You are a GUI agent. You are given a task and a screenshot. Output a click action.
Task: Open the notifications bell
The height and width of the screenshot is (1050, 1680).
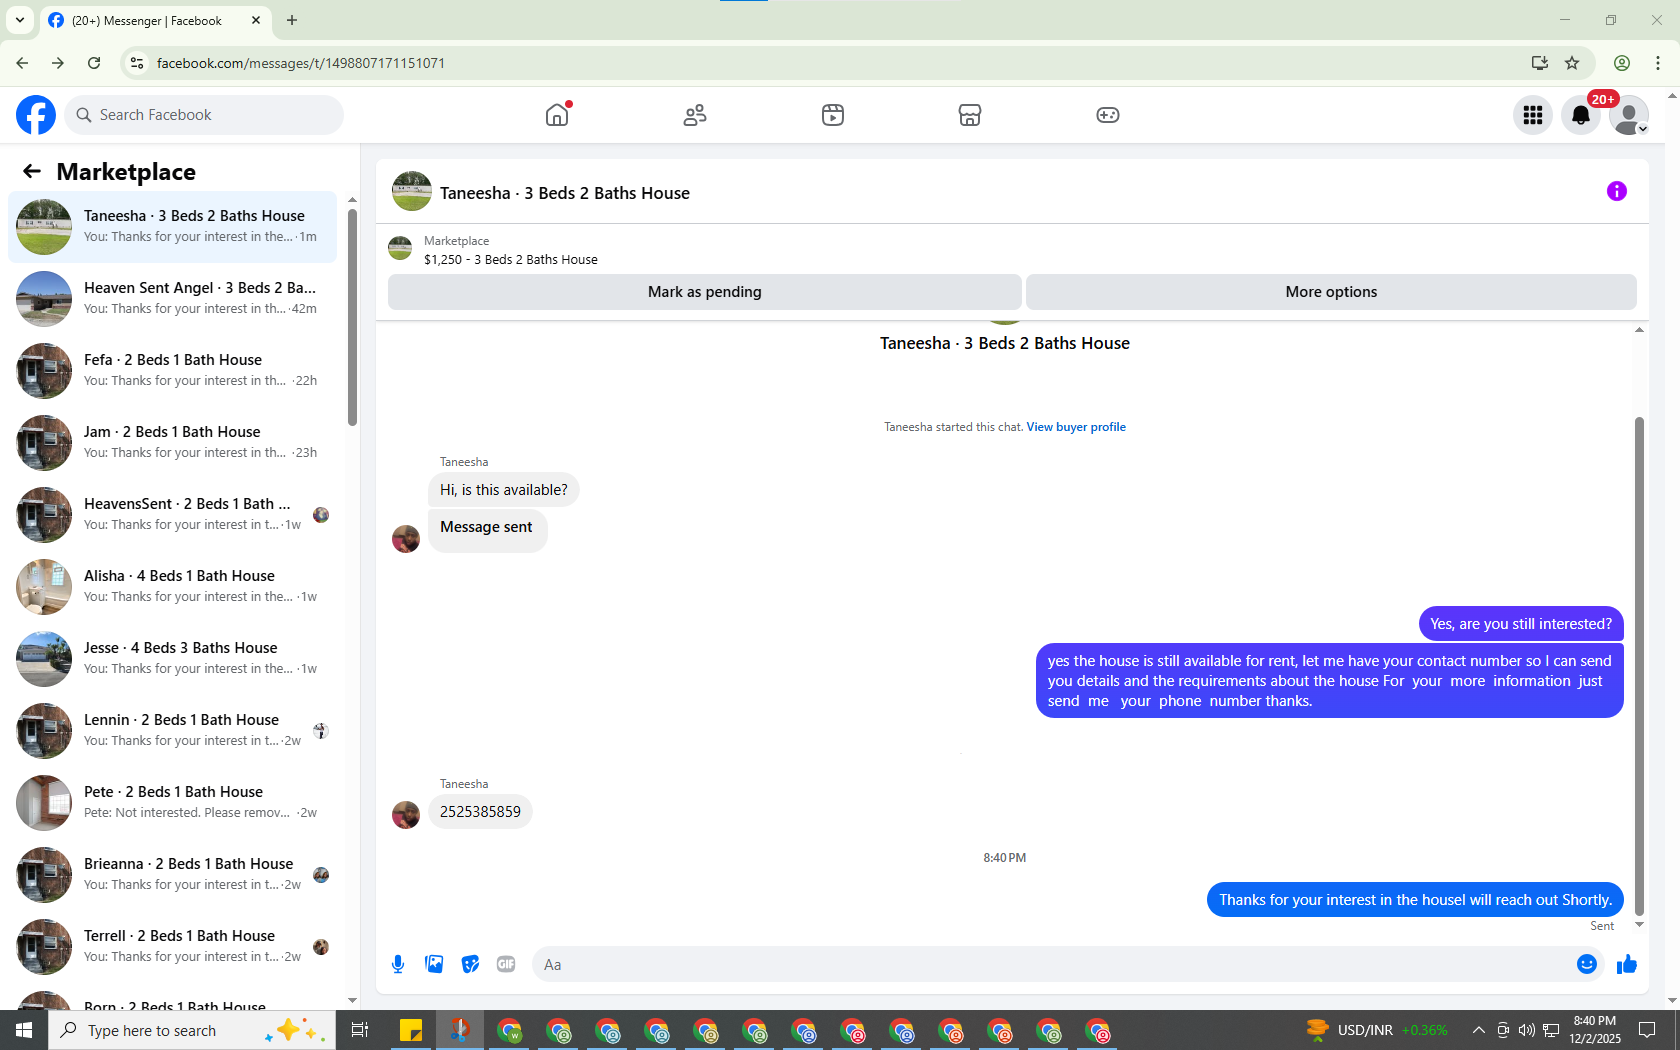coord(1581,115)
